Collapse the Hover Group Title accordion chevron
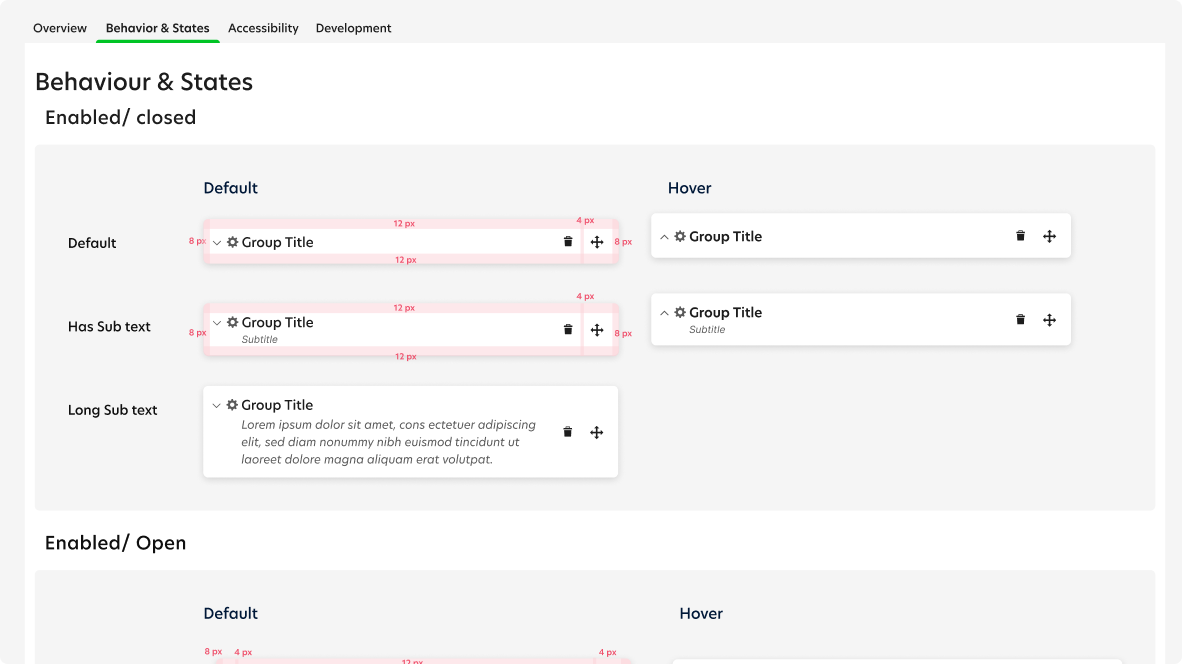 [663, 236]
